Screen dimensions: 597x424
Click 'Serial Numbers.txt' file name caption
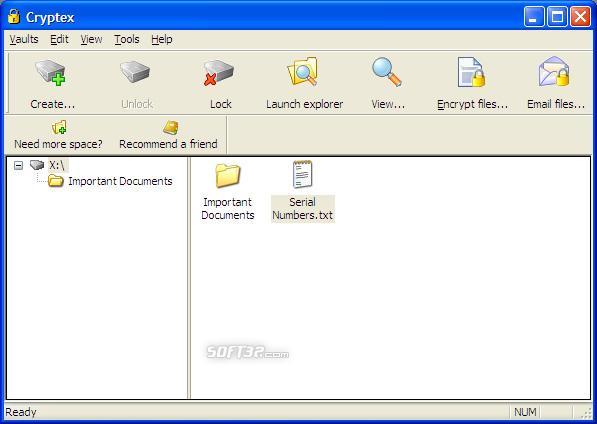click(x=303, y=209)
